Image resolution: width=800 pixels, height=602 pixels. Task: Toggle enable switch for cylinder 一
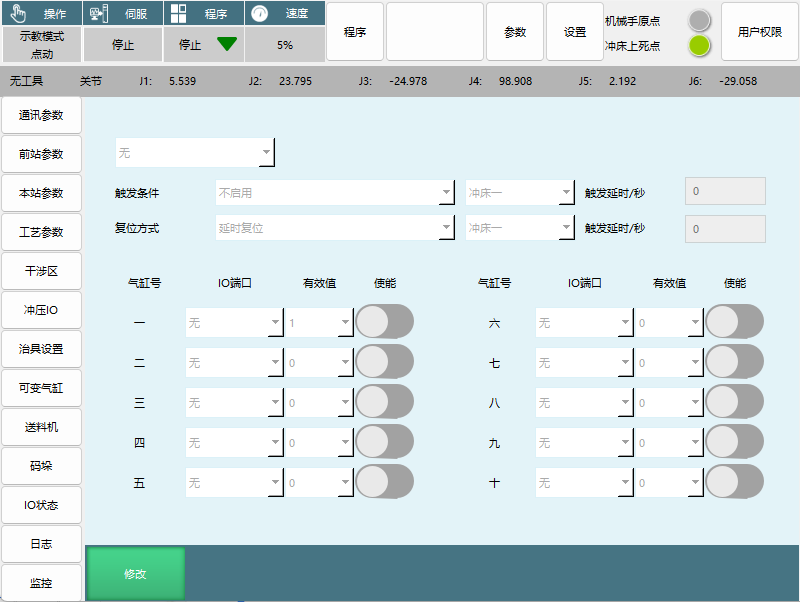coord(384,322)
